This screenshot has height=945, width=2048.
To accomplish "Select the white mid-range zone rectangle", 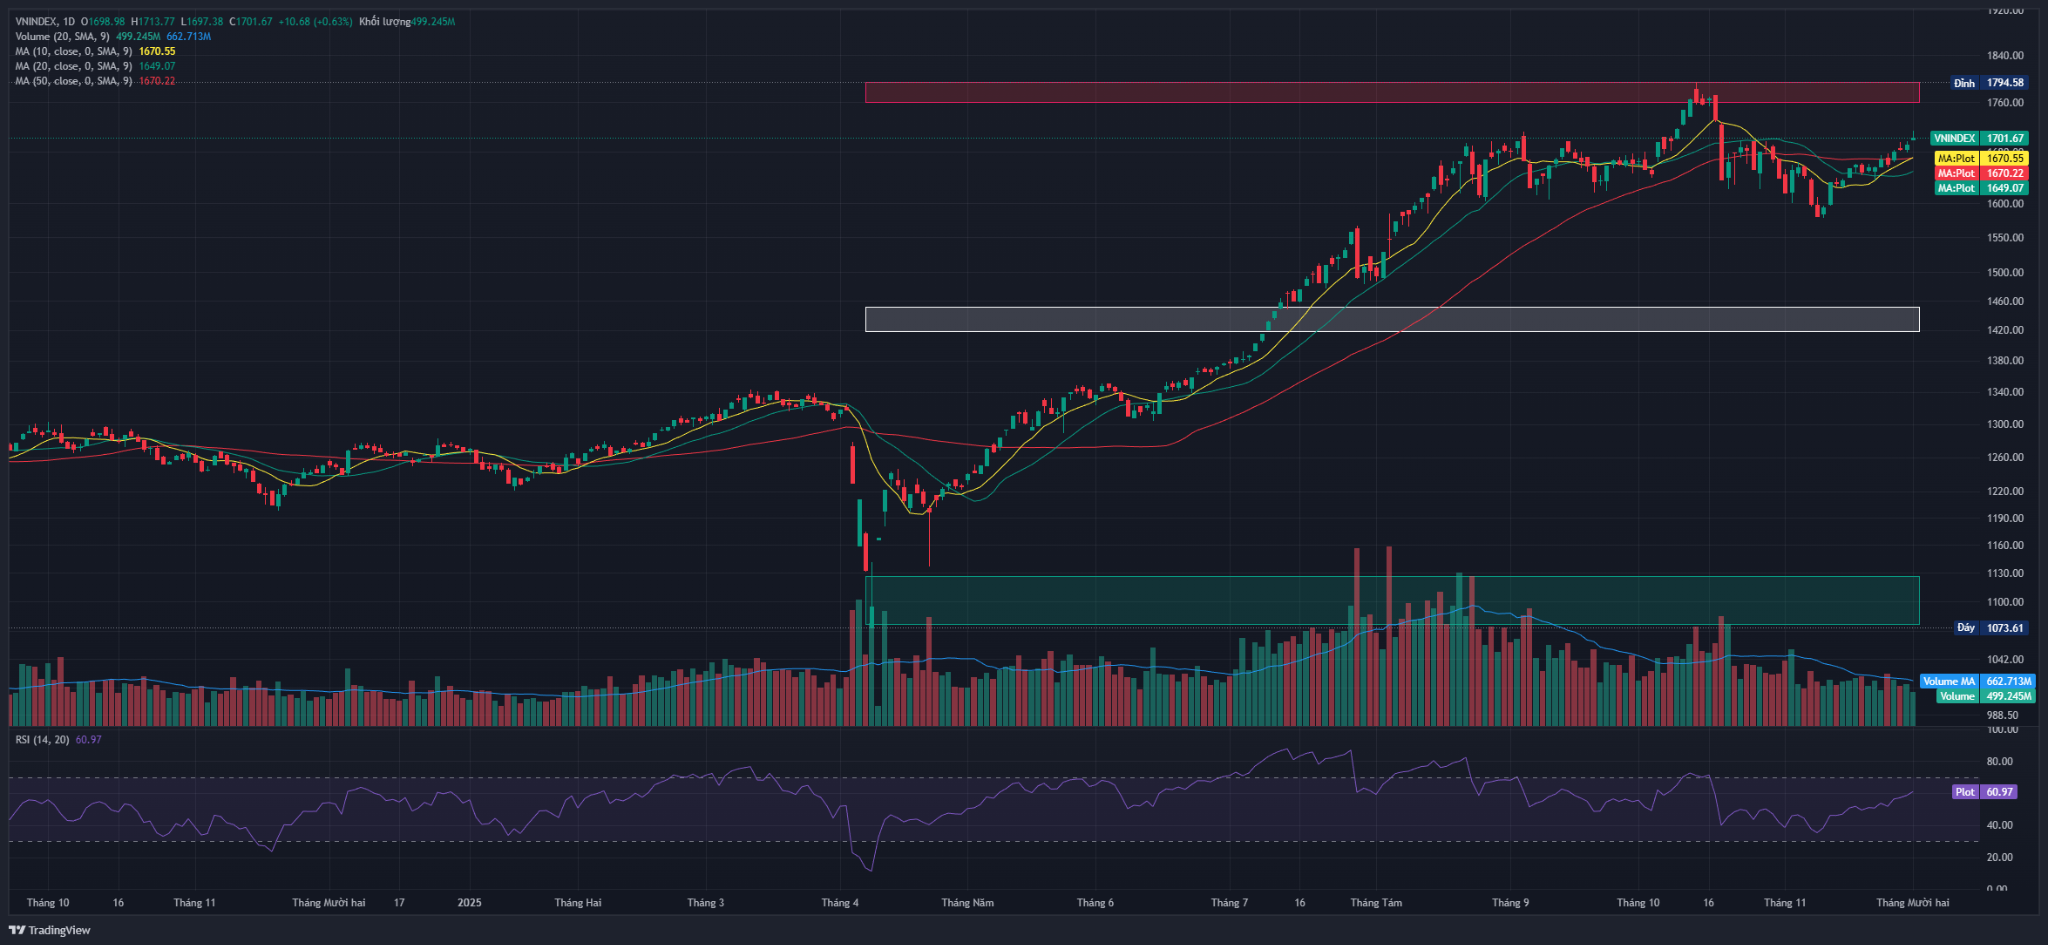I will [1391, 319].
